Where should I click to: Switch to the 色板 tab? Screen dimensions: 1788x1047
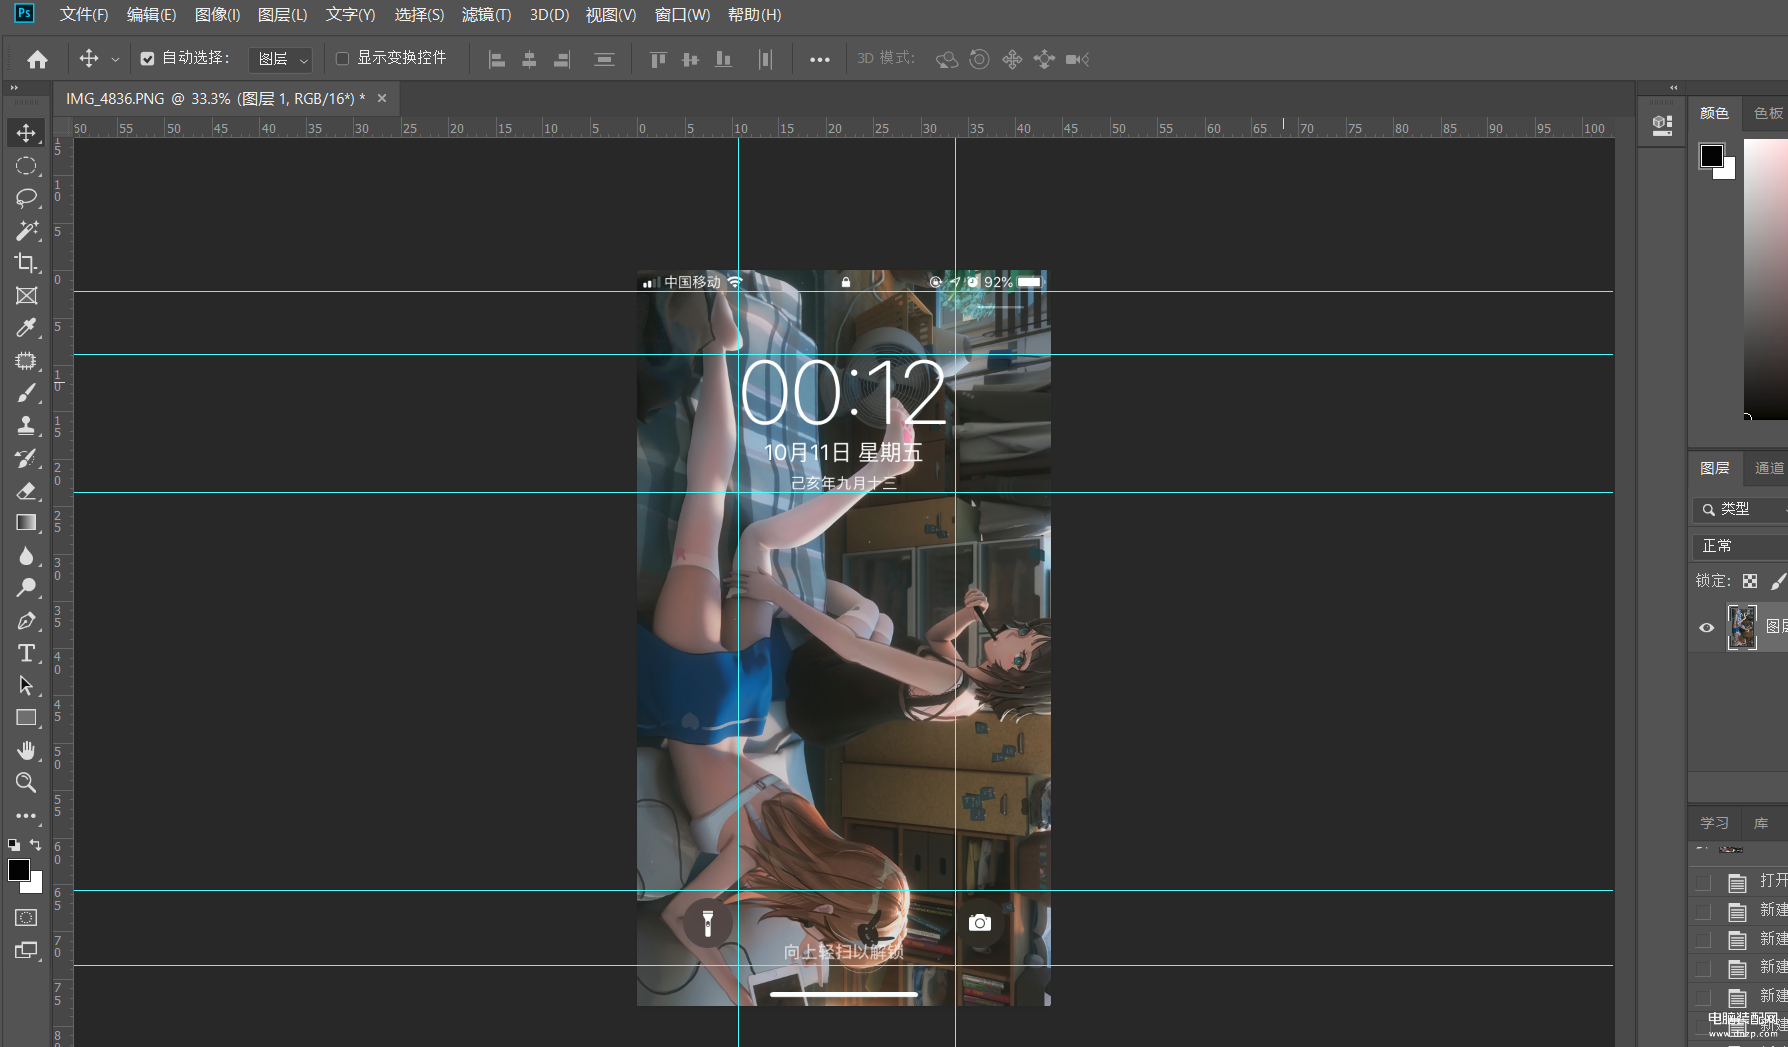tap(1768, 113)
